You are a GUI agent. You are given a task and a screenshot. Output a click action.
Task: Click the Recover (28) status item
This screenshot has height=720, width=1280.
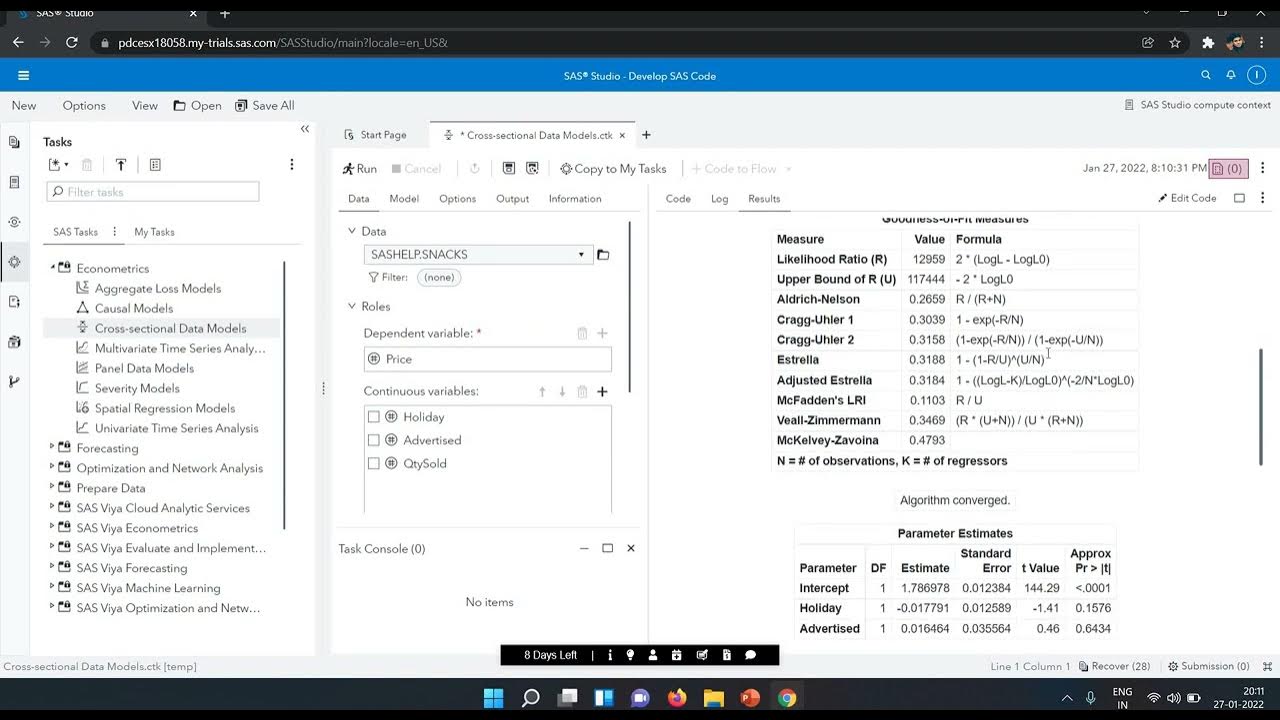(x=1113, y=666)
